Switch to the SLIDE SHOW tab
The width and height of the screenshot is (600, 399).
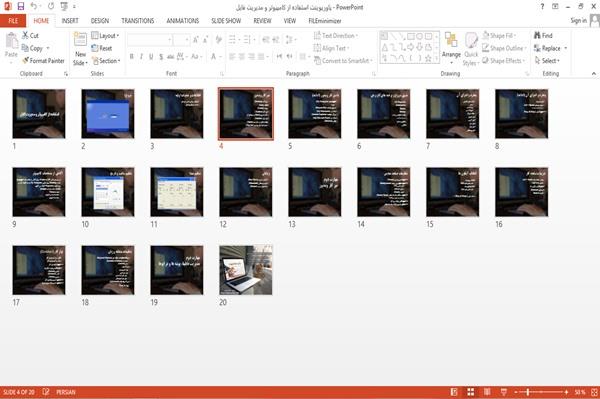[226, 21]
